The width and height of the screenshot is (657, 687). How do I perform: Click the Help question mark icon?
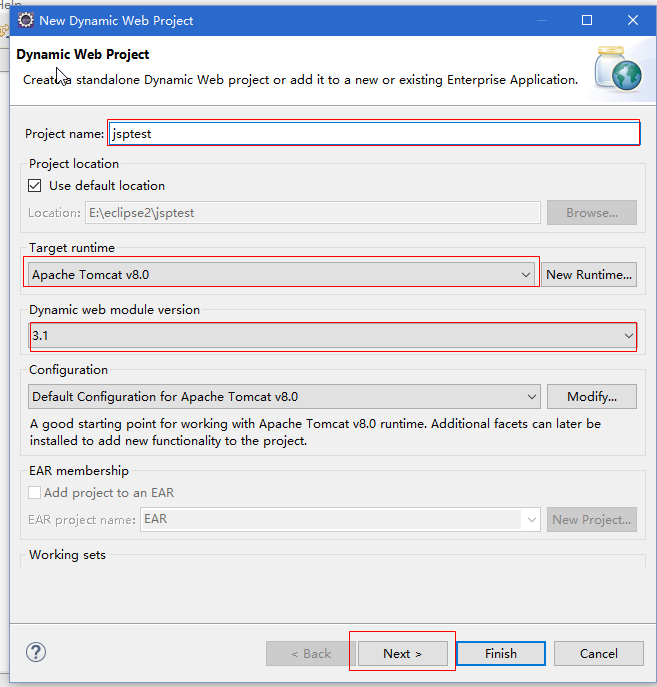(36, 652)
